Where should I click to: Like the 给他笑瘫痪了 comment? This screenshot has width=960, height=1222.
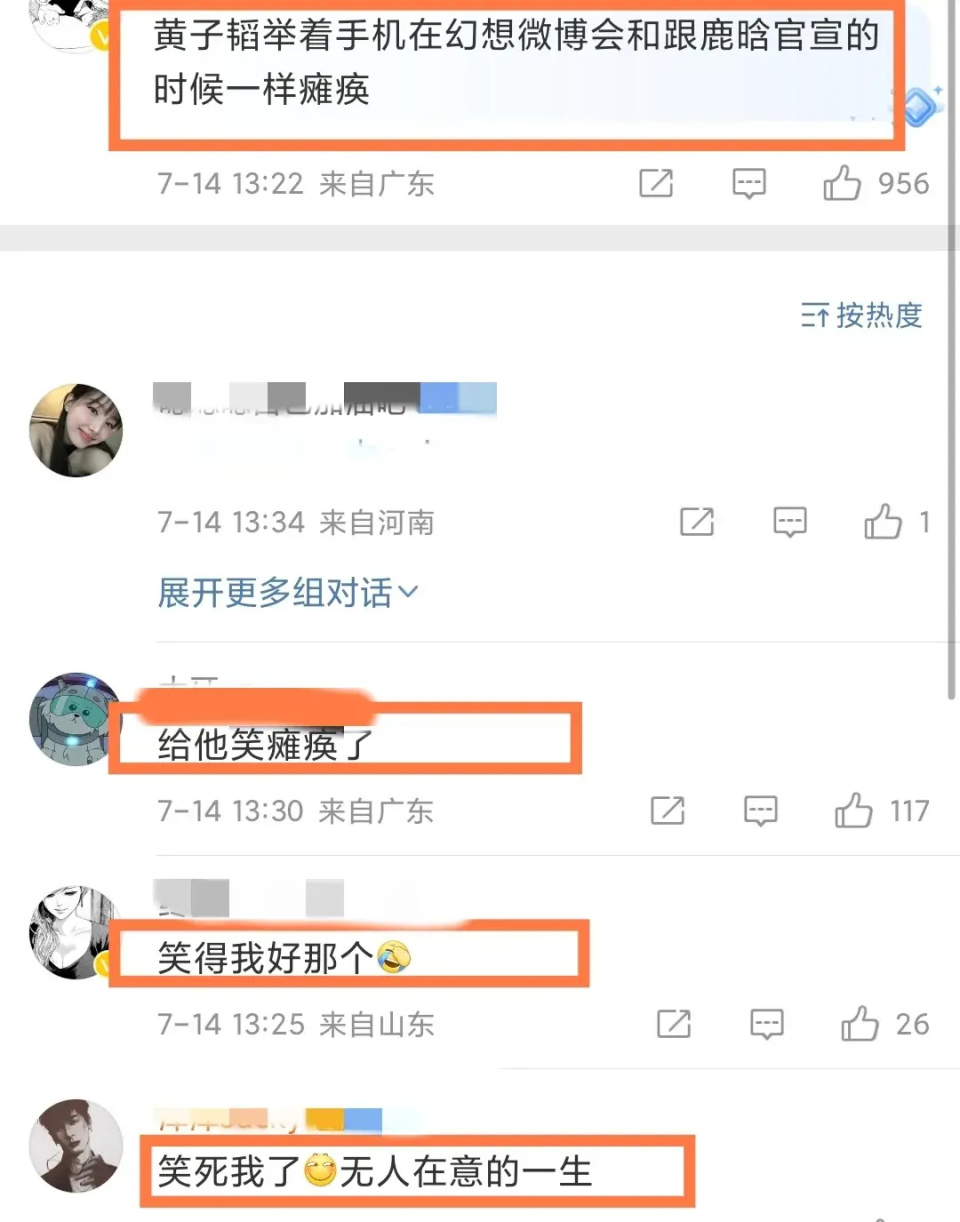[882, 811]
